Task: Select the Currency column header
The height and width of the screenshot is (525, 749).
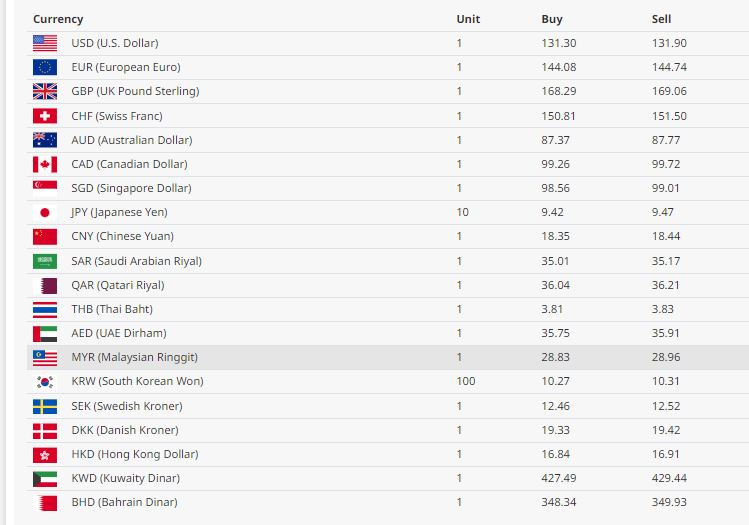Action: pos(58,19)
